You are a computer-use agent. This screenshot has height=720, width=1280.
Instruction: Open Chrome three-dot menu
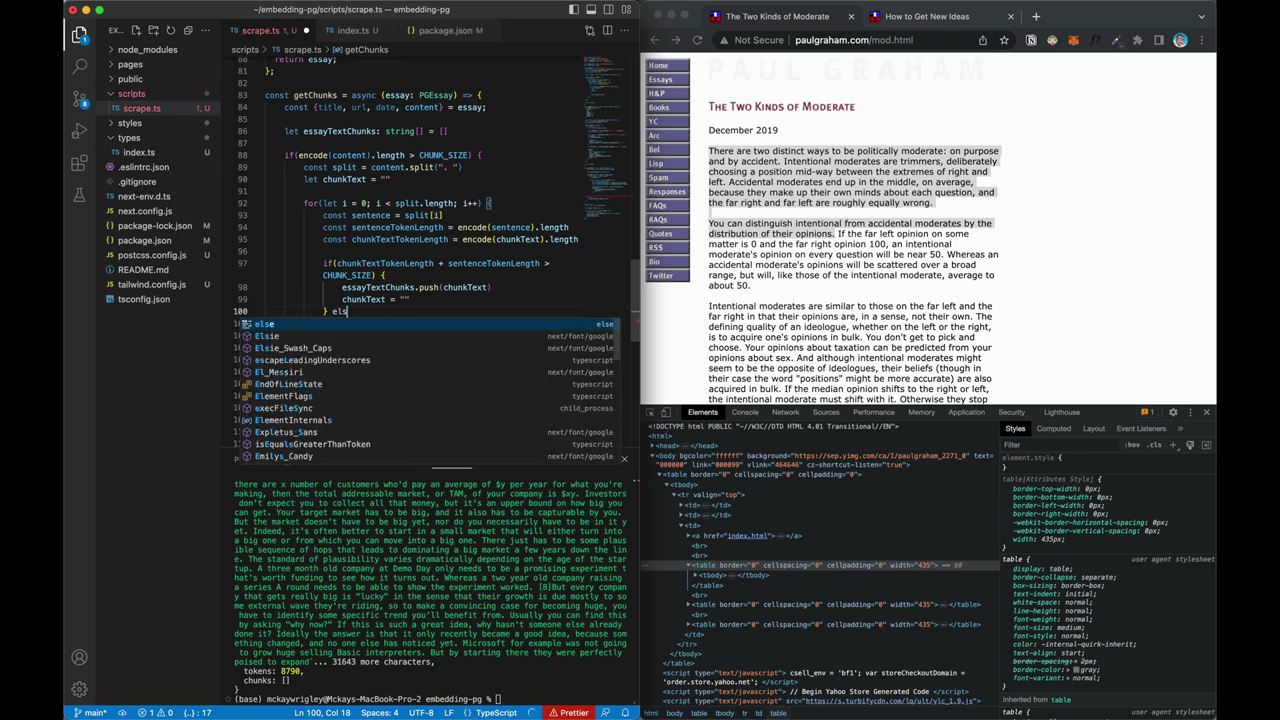click(1202, 41)
